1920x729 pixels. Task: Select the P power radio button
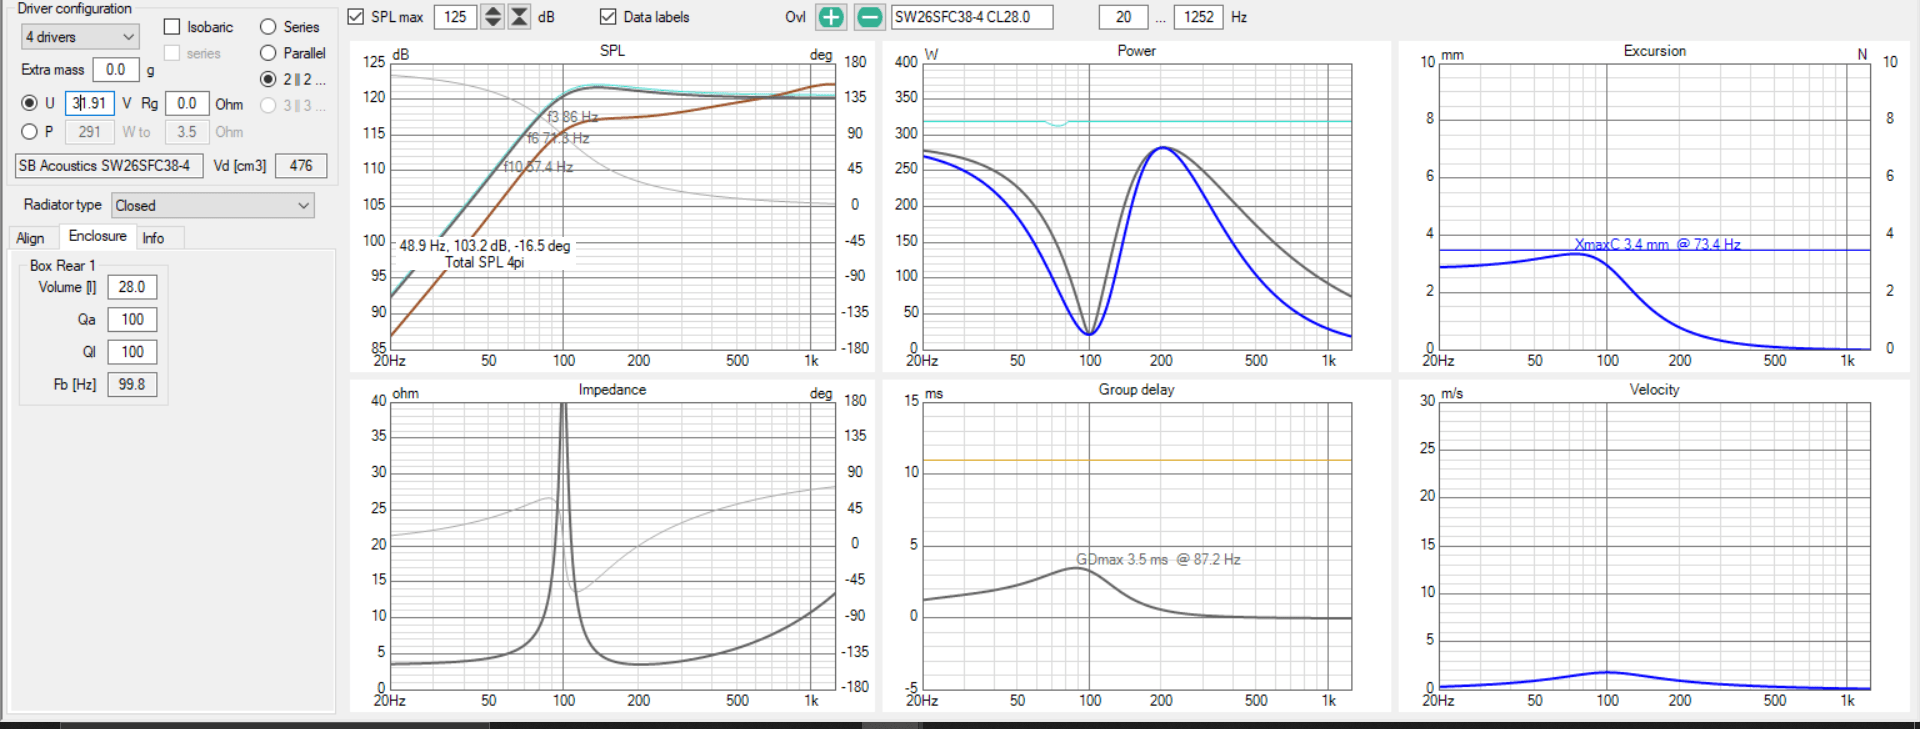29,132
